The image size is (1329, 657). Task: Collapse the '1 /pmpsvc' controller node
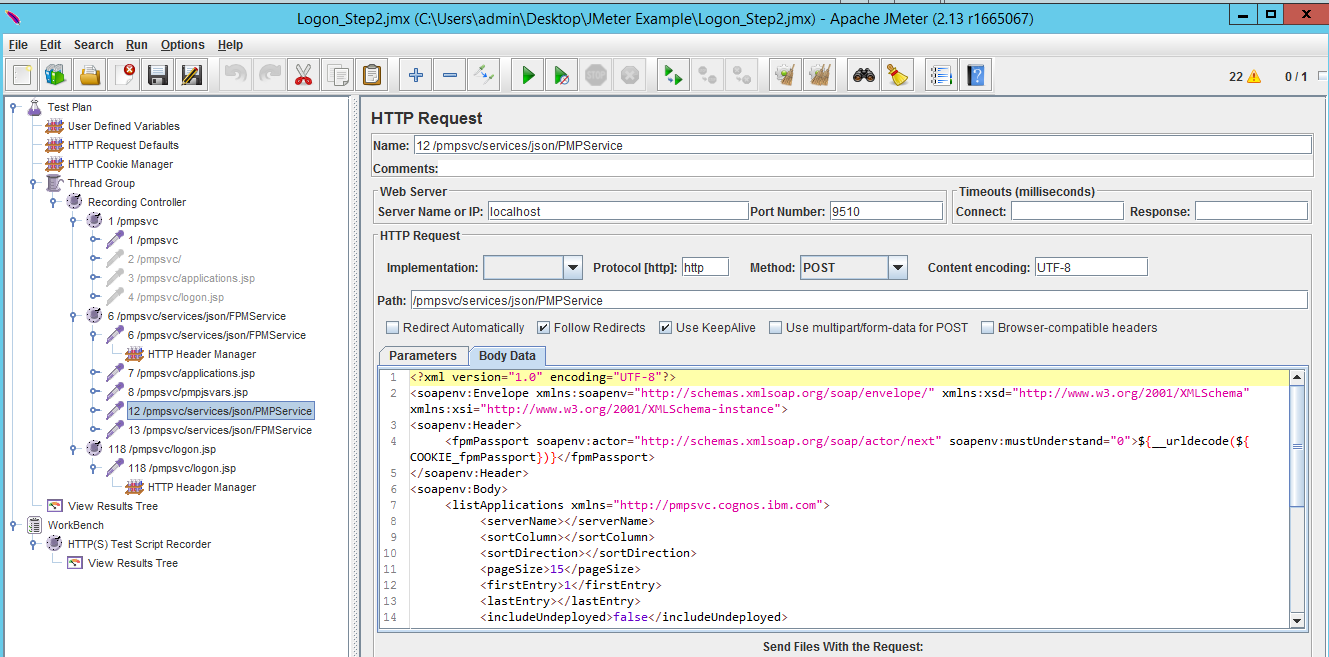click(x=73, y=221)
